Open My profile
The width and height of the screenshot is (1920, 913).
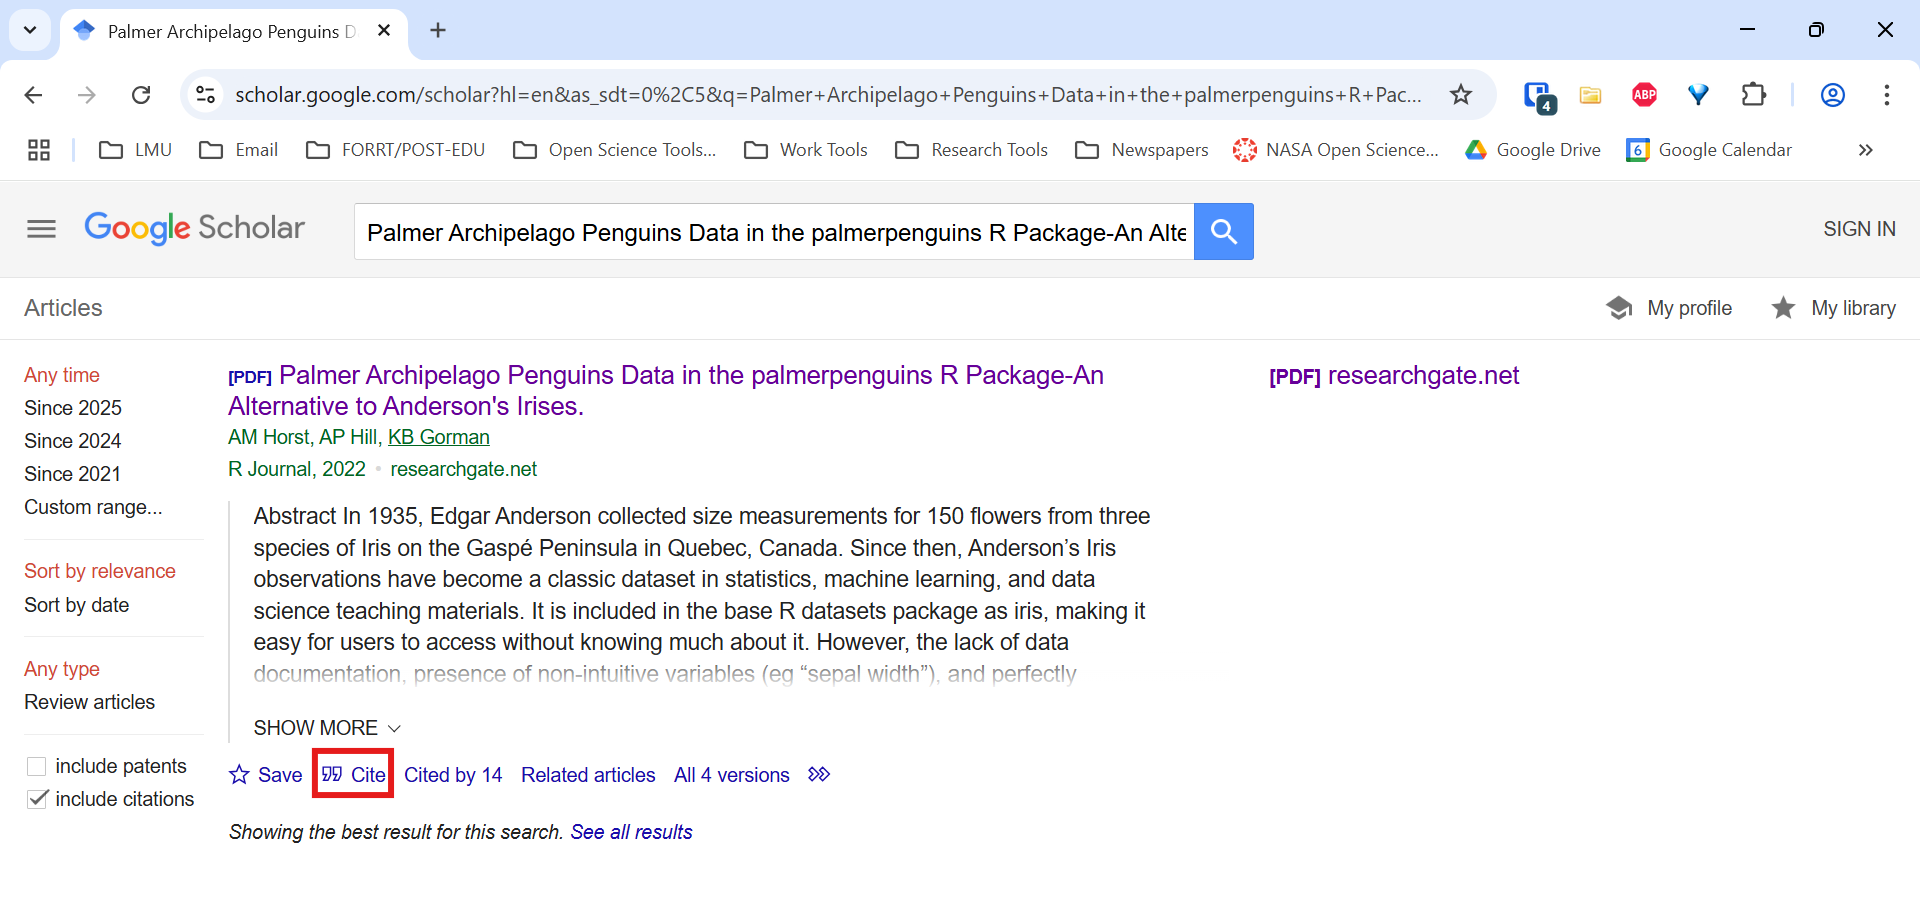coord(1669,308)
